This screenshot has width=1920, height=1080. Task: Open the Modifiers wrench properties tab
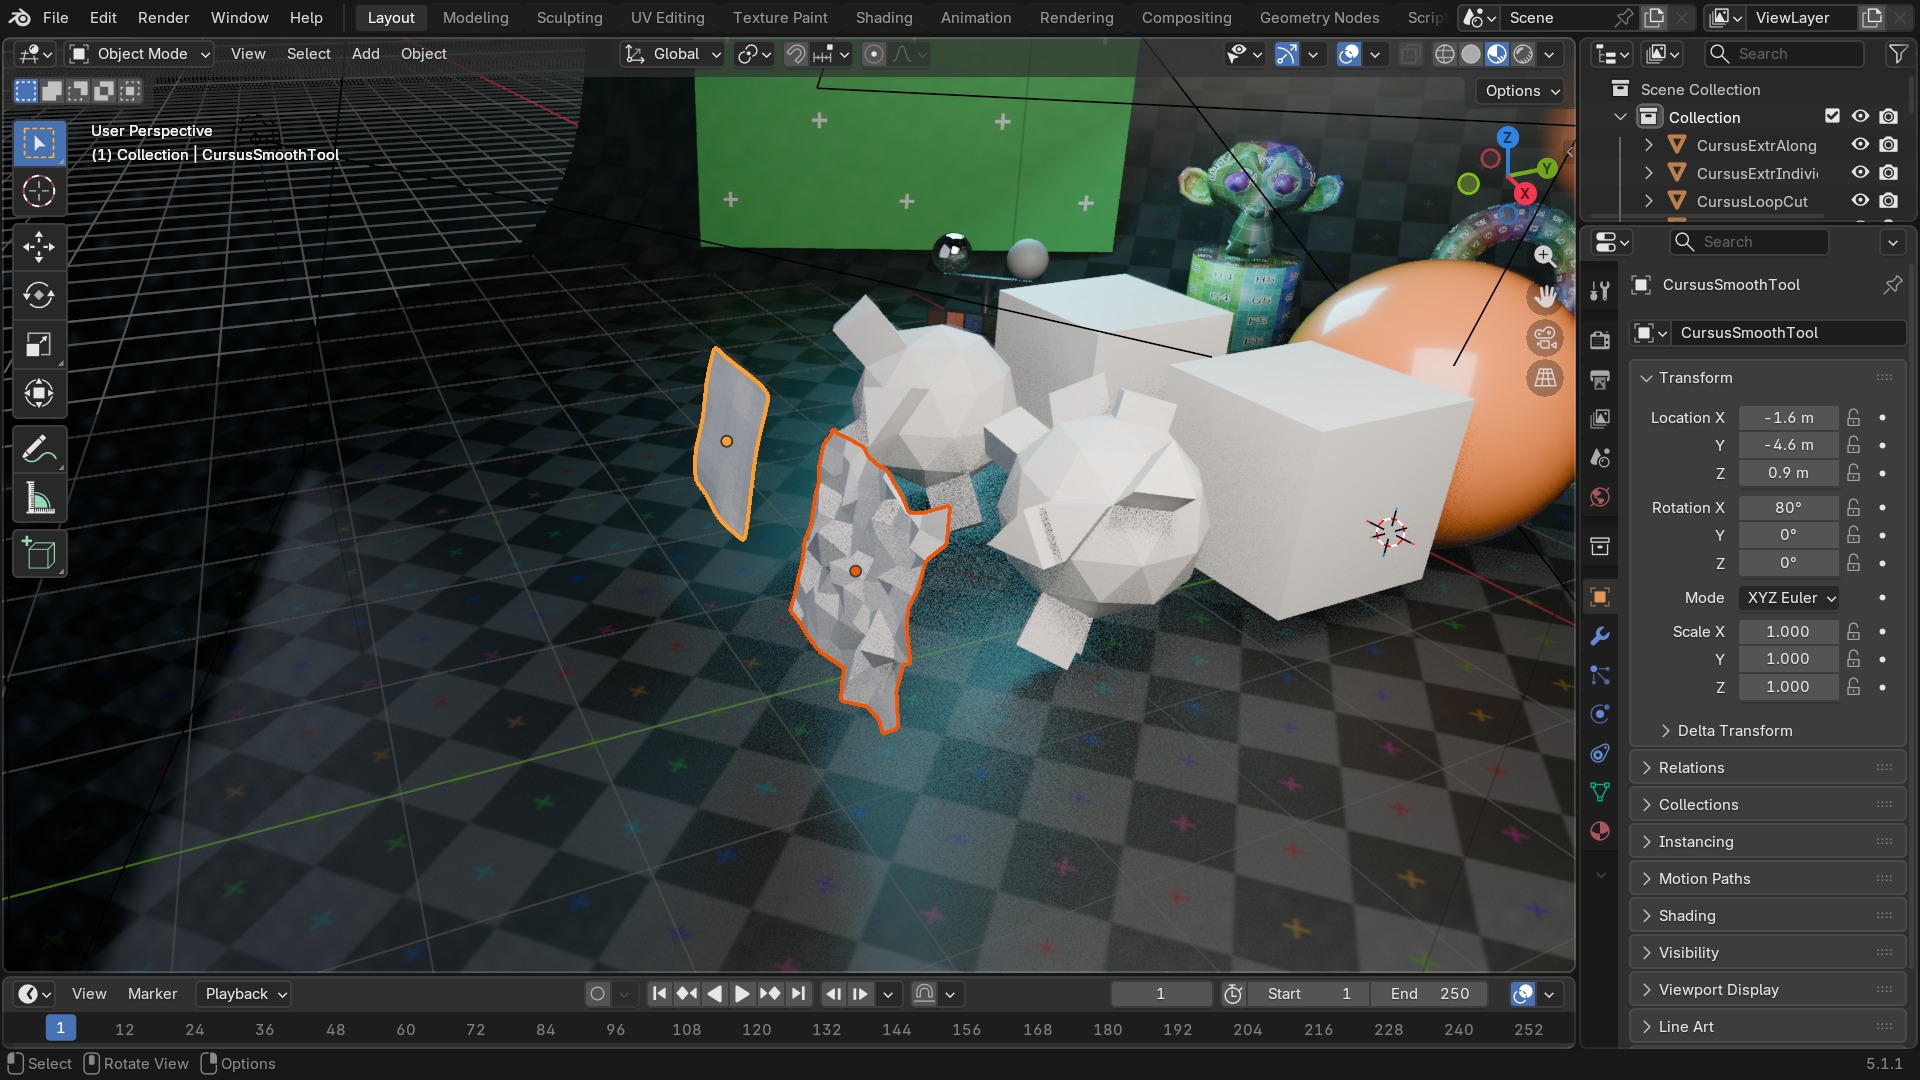[x=1600, y=636]
